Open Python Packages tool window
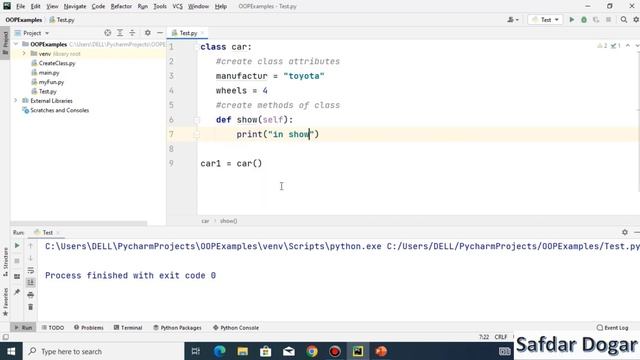 point(177,327)
